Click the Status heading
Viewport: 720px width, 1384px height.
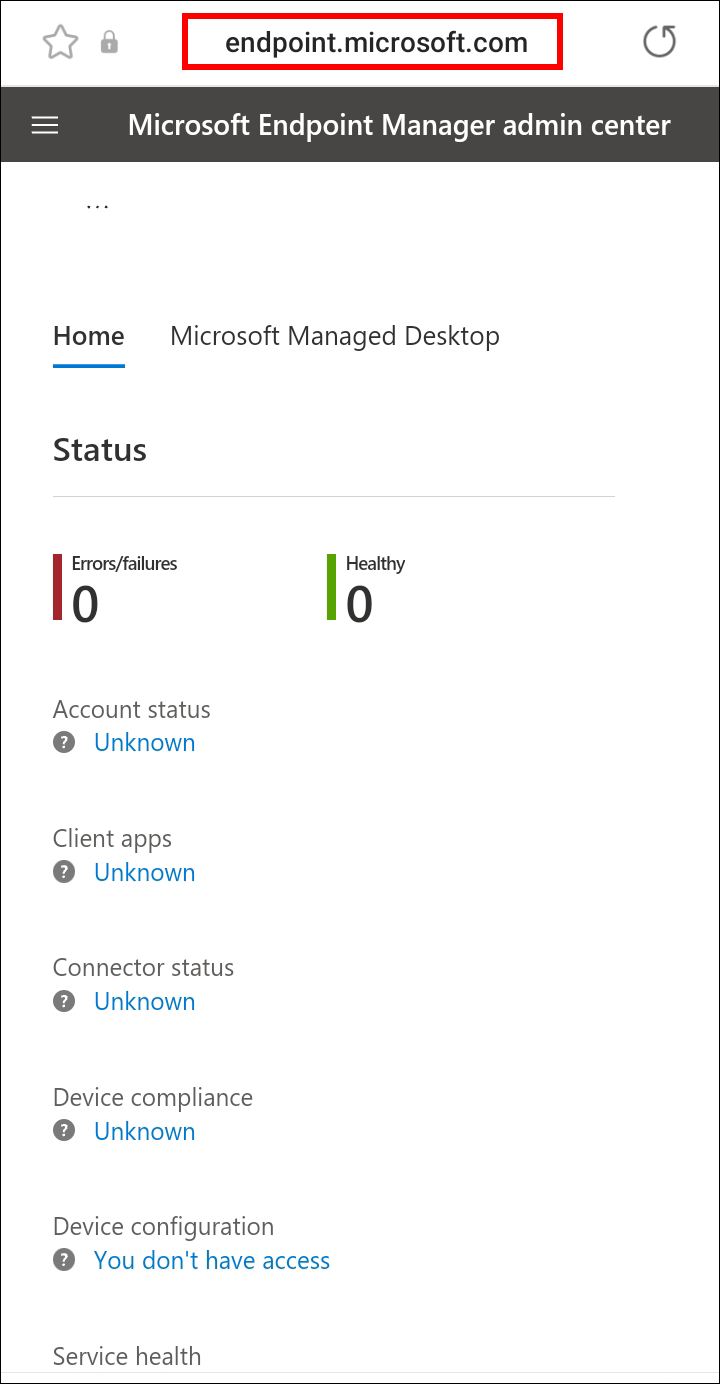100,450
